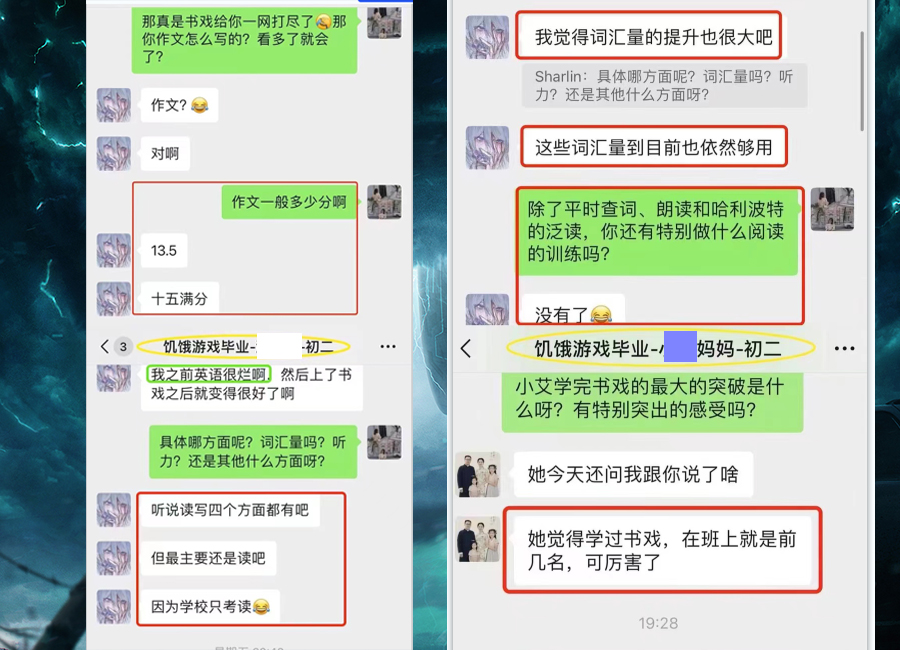Tap anime avatar next to 作文? message
The height and width of the screenshot is (650, 900).
click(x=114, y=105)
